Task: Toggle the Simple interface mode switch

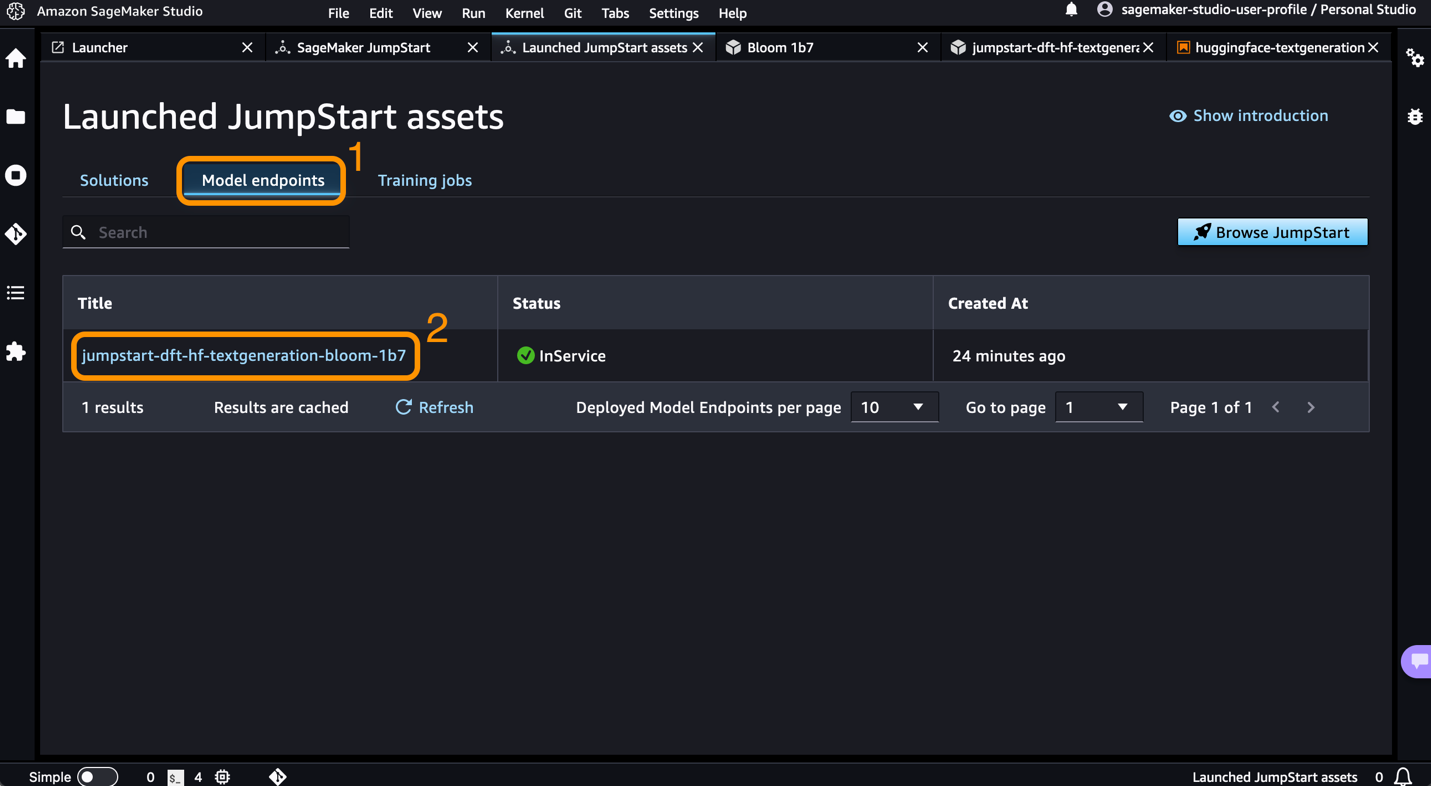Action: click(x=97, y=777)
